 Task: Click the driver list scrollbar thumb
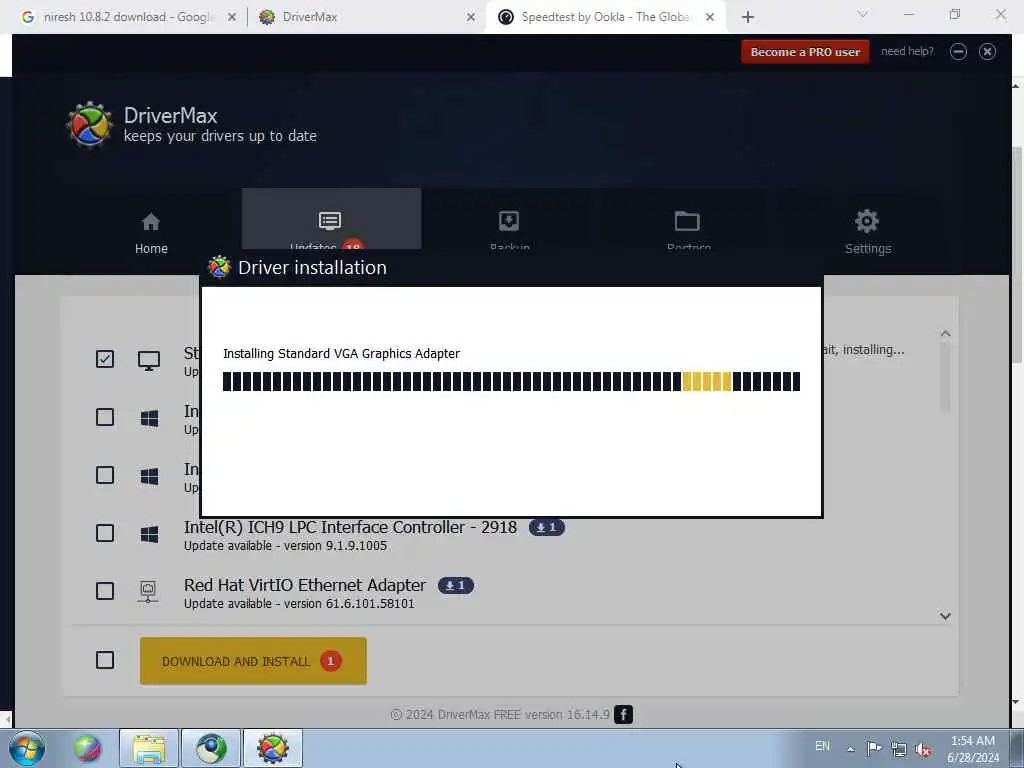[945, 377]
